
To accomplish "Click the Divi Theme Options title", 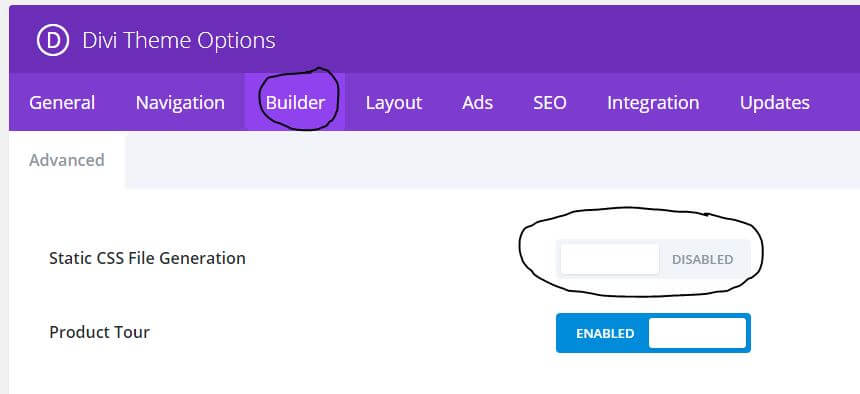I will tap(179, 41).
